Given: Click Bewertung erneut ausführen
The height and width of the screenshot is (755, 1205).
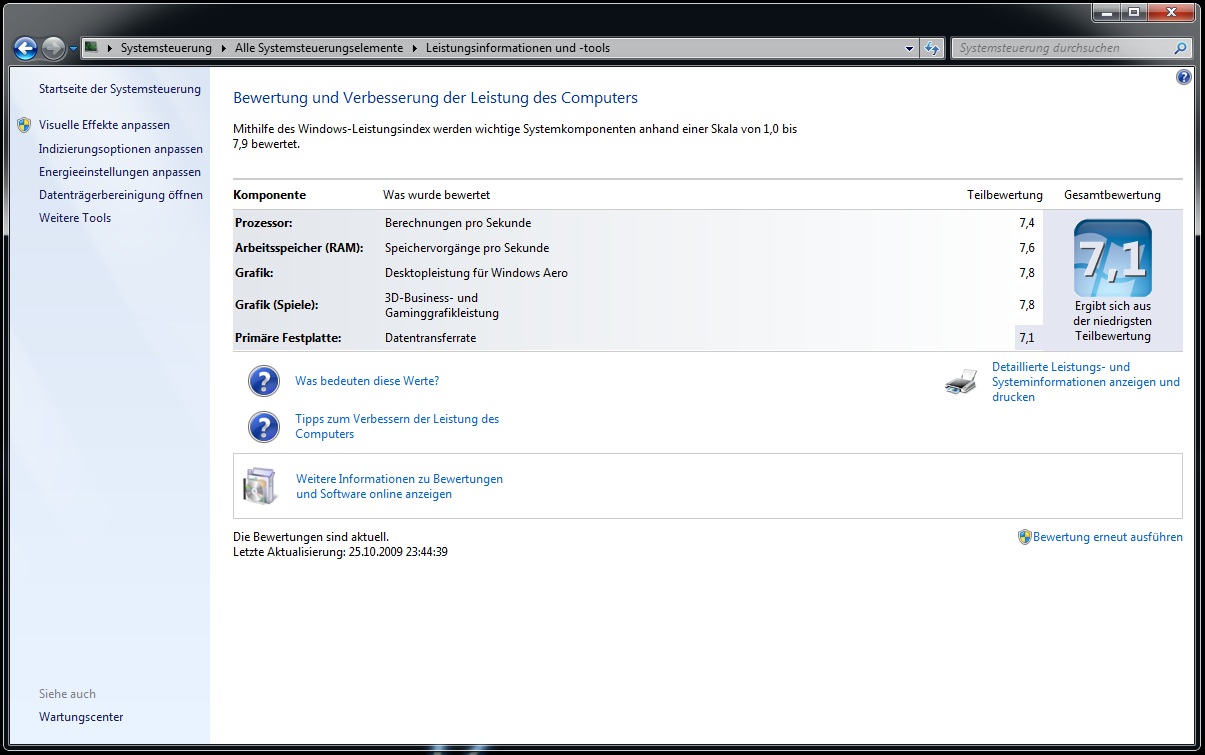Looking at the screenshot, I should 1107,537.
